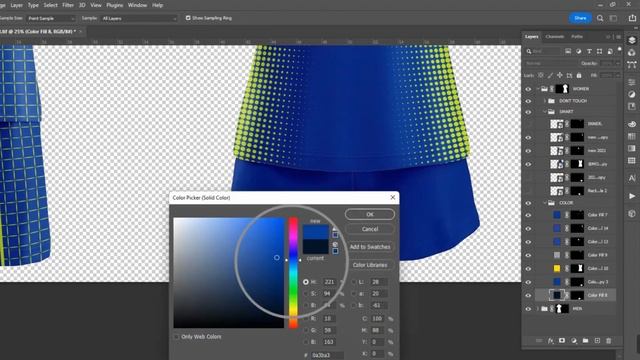Click the link layers icon at panel bottom
This screenshot has height=360, width=640.
click(539, 340)
